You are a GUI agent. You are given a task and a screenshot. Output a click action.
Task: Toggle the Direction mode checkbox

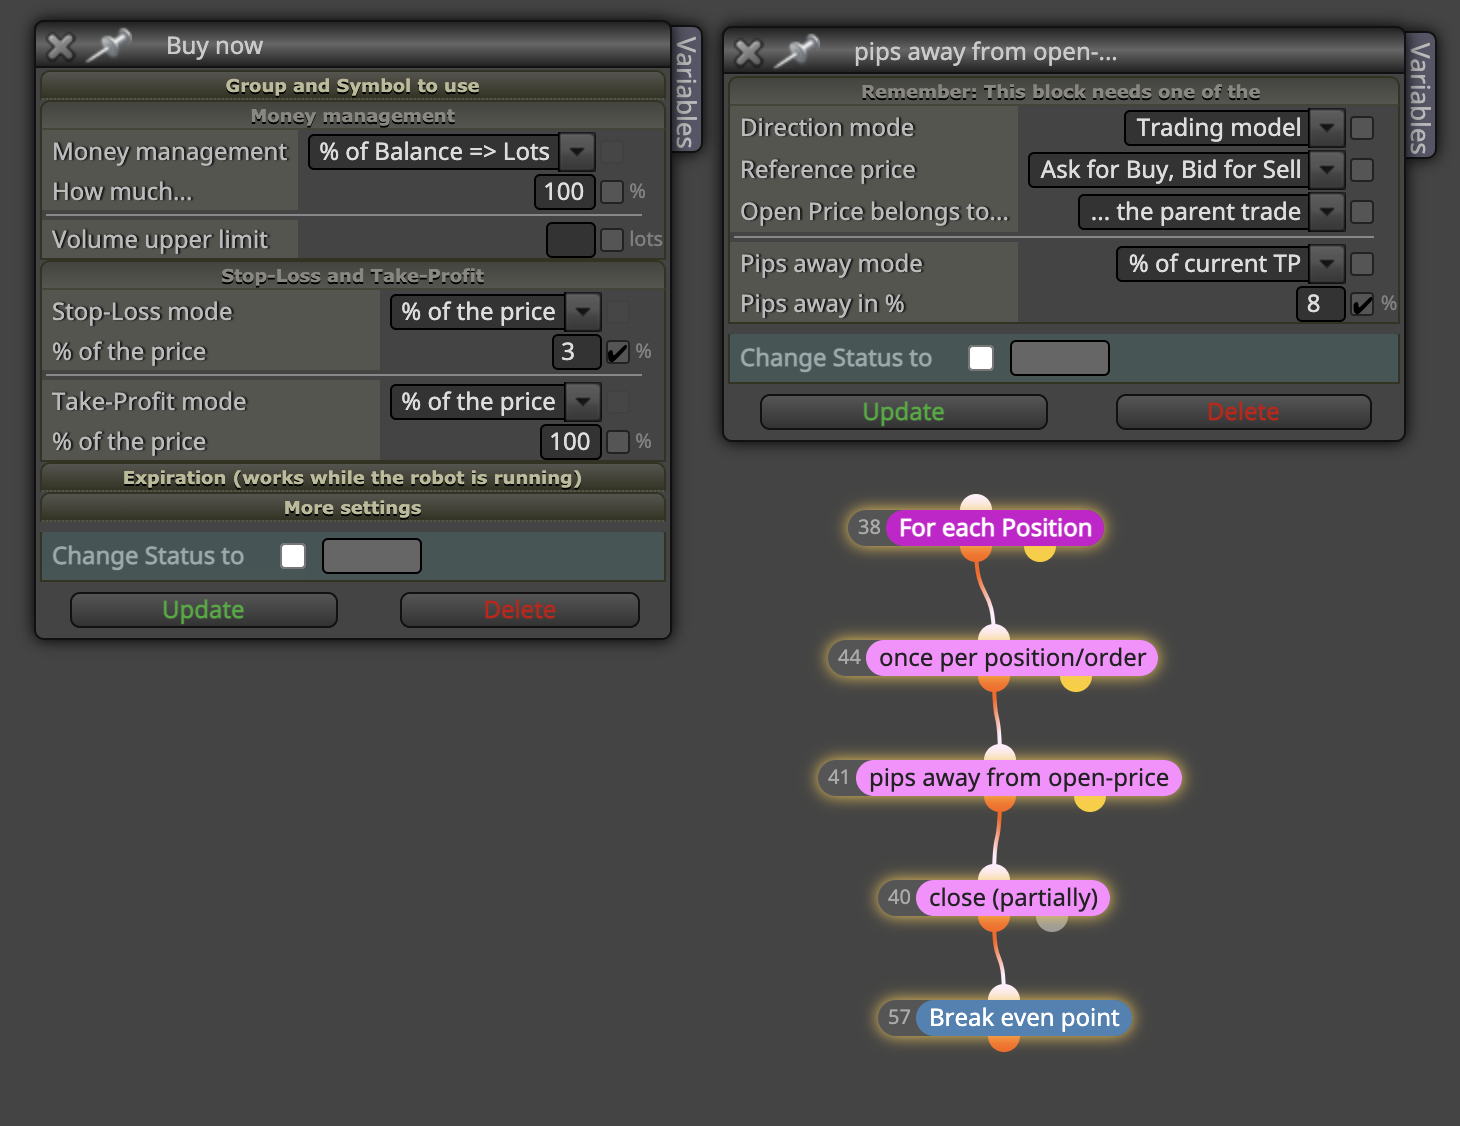(1362, 128)
